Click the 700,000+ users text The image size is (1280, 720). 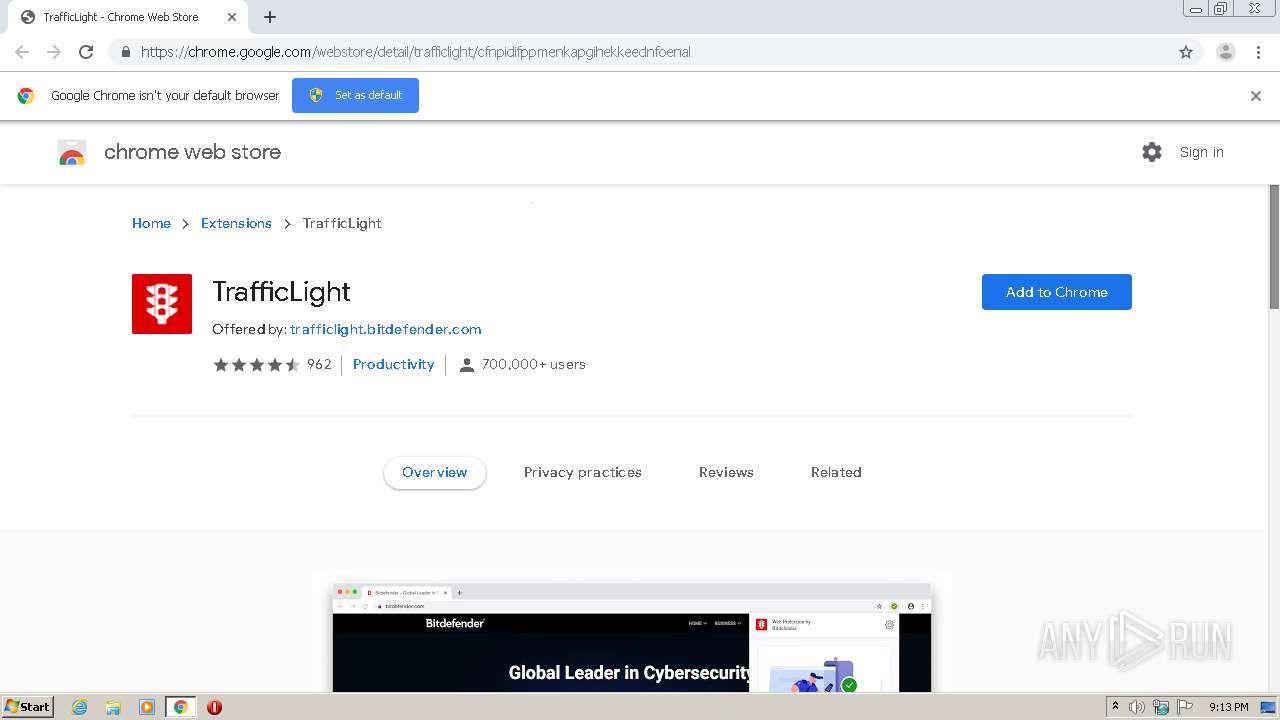click(534, 365)
